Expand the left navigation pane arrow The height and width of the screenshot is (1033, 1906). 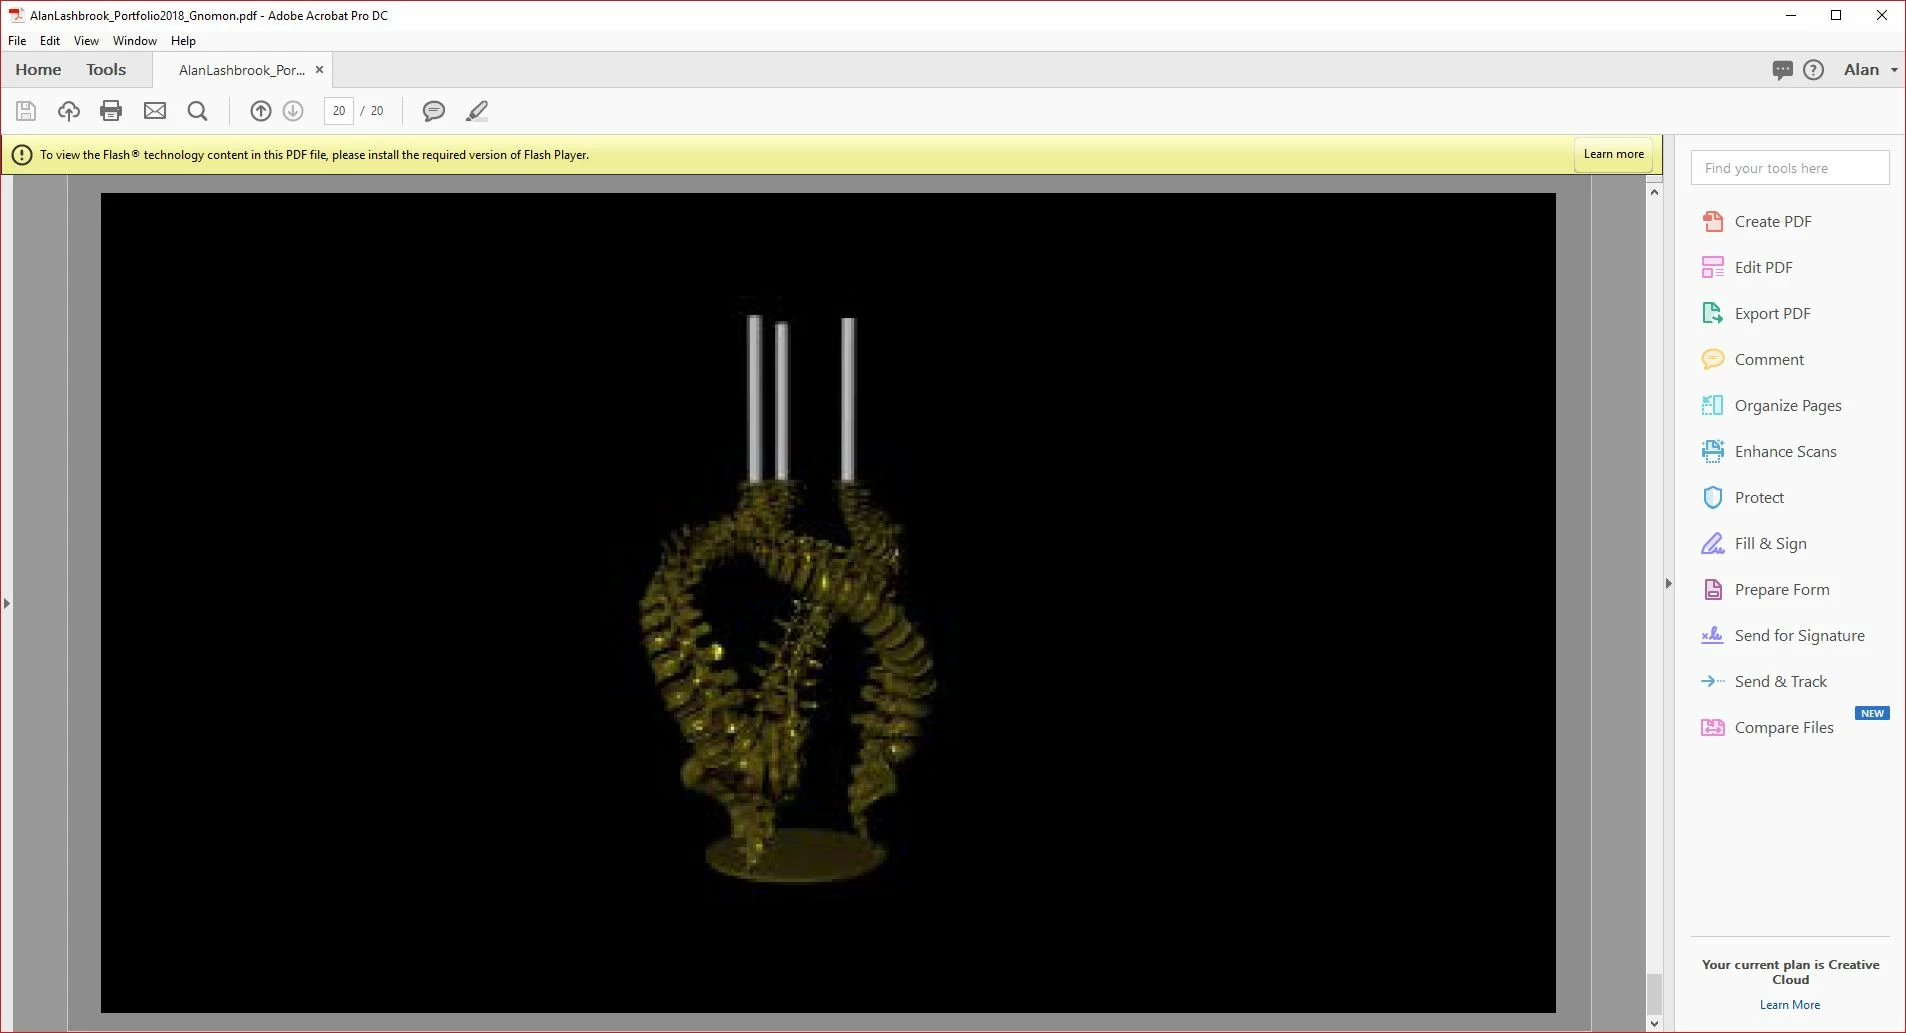7,604
